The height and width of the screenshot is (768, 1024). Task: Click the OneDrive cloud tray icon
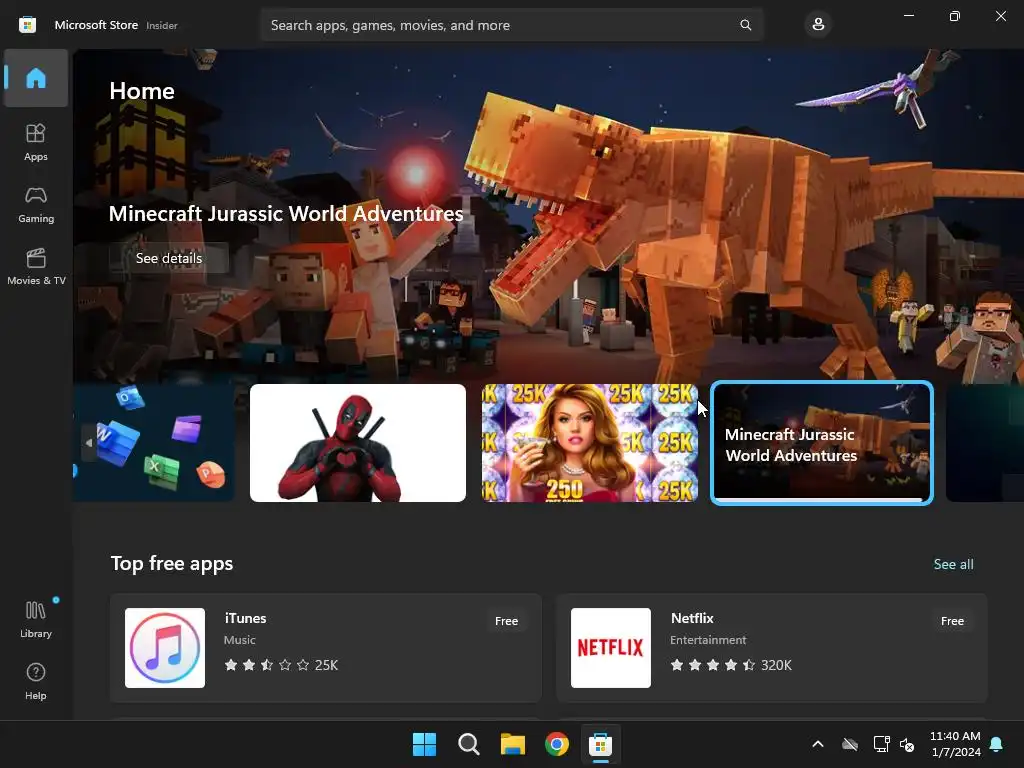point(850,744)
